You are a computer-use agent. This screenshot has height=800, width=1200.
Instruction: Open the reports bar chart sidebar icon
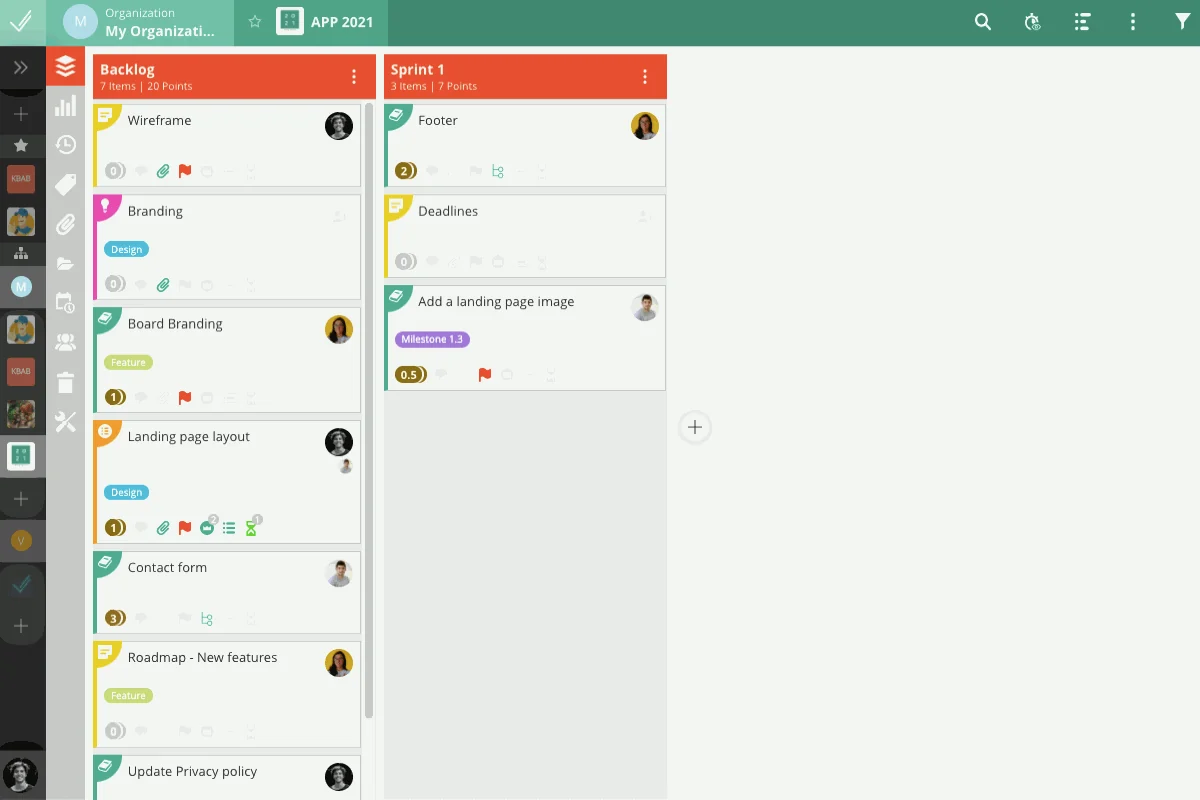pyautogui.click(x=65, y=106)
